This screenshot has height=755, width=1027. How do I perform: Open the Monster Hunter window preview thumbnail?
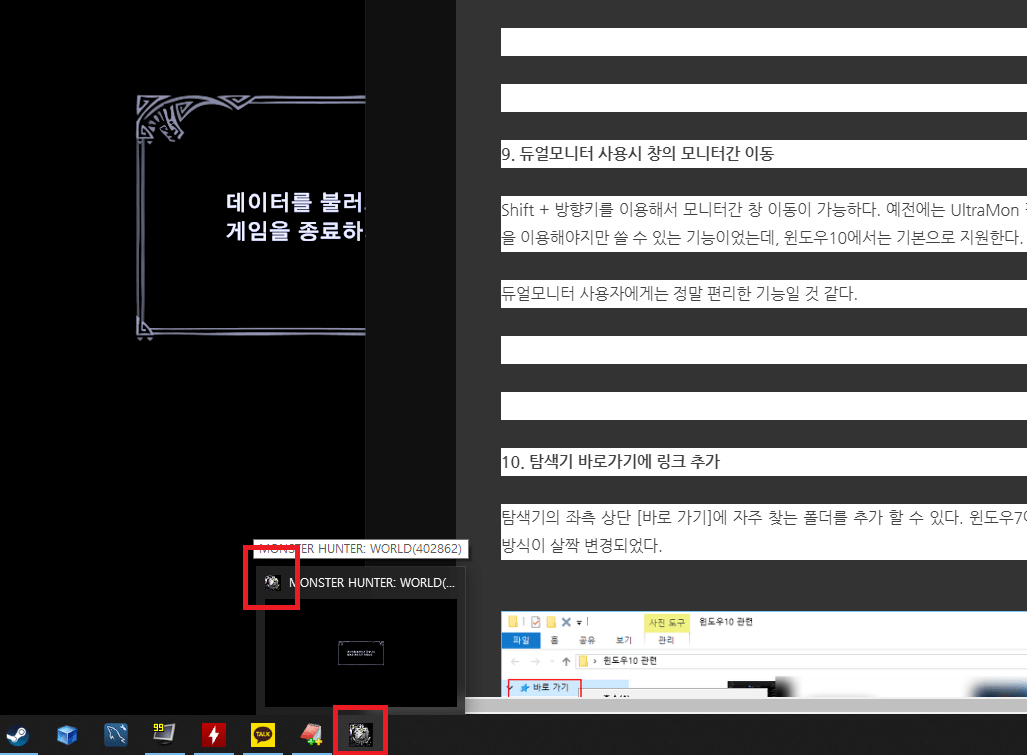click(361, 653)
